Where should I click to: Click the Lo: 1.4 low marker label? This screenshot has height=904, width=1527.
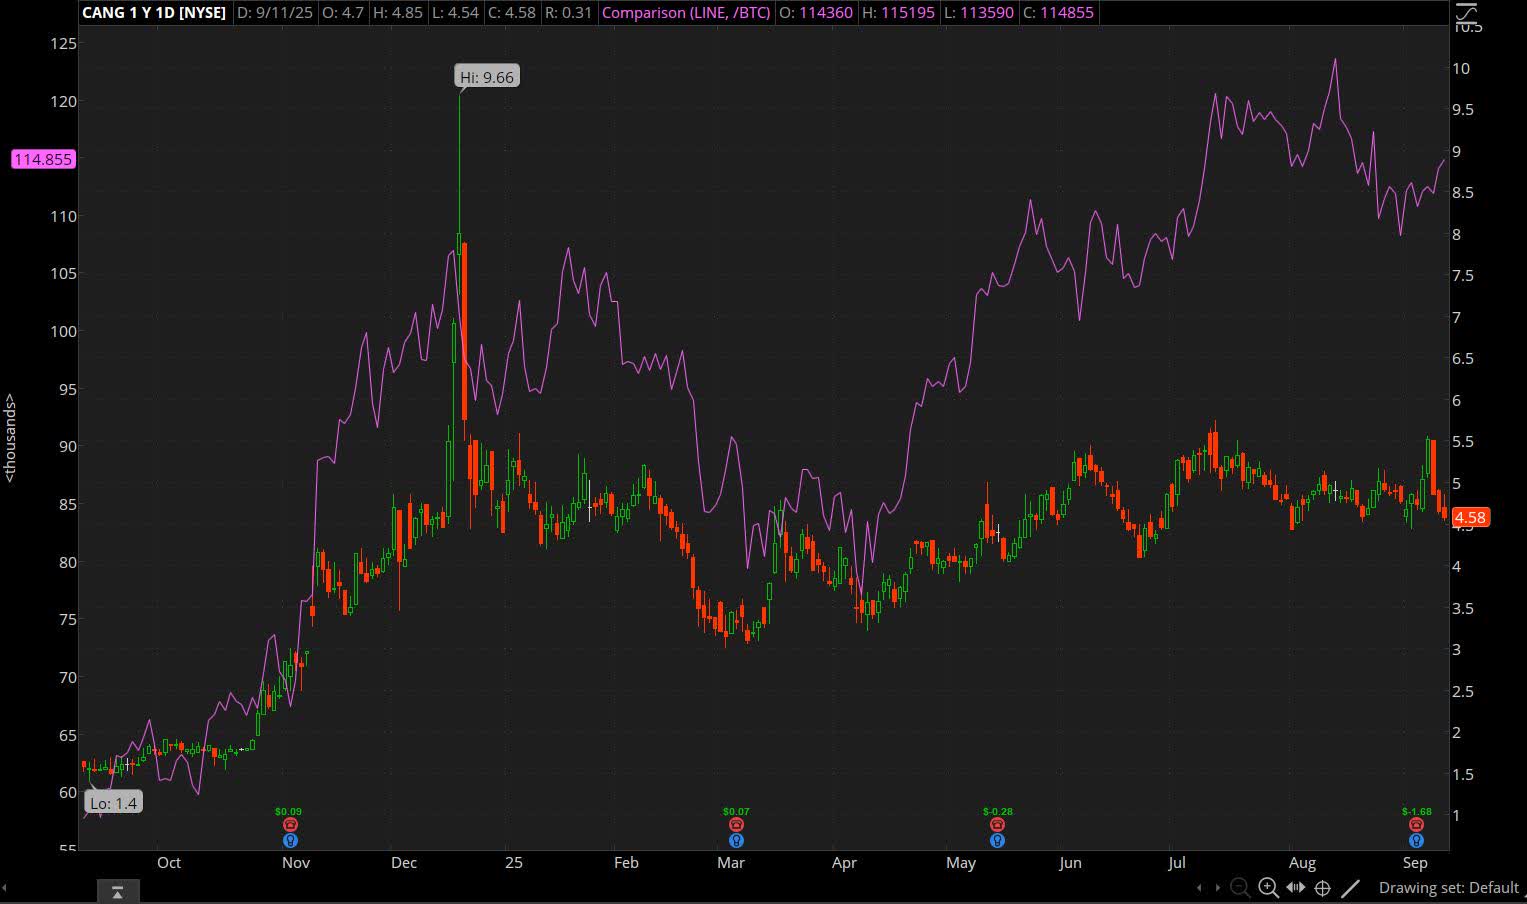point(113,802)
